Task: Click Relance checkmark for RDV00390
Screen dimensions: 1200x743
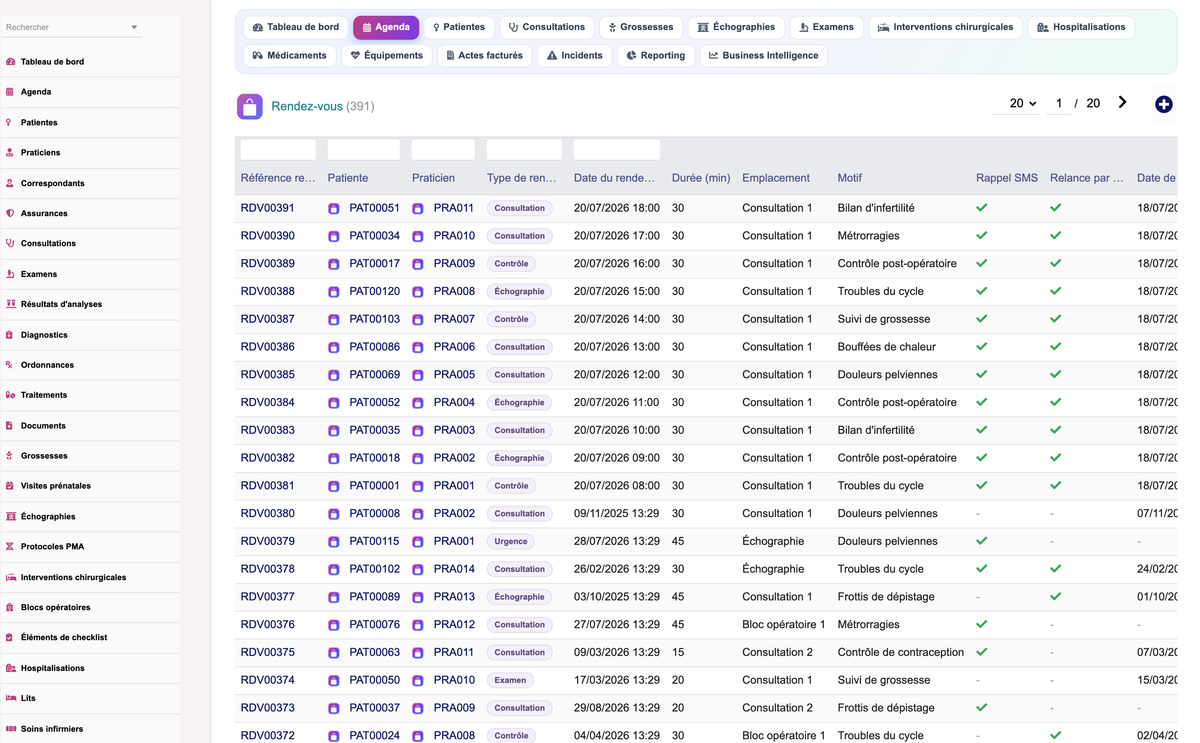Action: pos(1056,236)
